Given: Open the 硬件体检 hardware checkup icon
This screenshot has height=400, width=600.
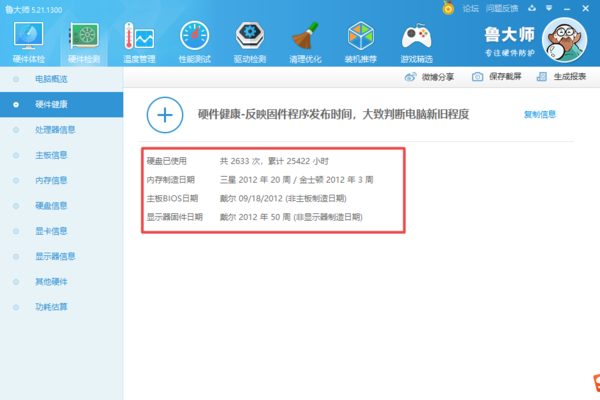Looking at the screenshot, I should [x=28, y=36].
